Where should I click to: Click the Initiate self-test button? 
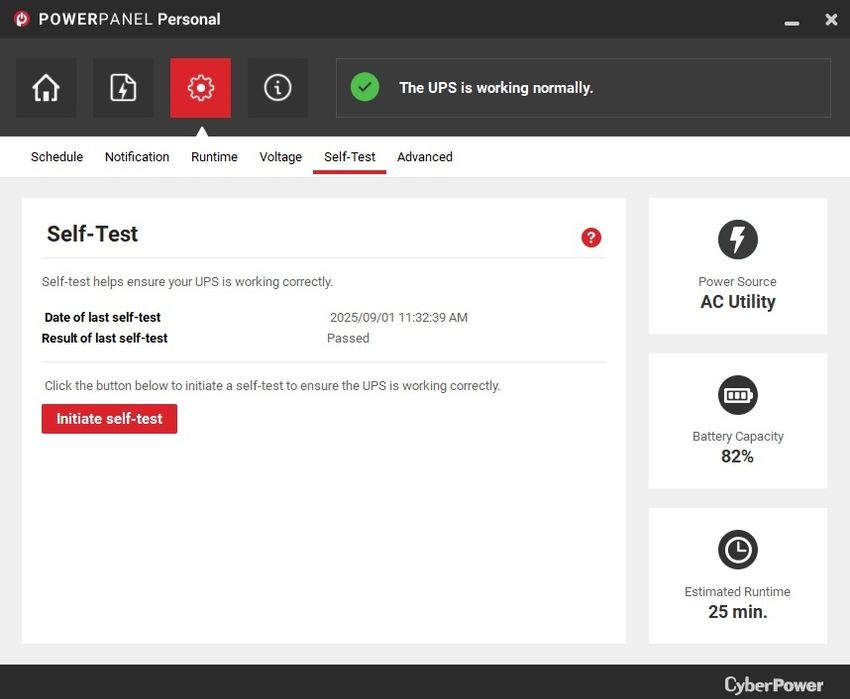coord(110,419)
